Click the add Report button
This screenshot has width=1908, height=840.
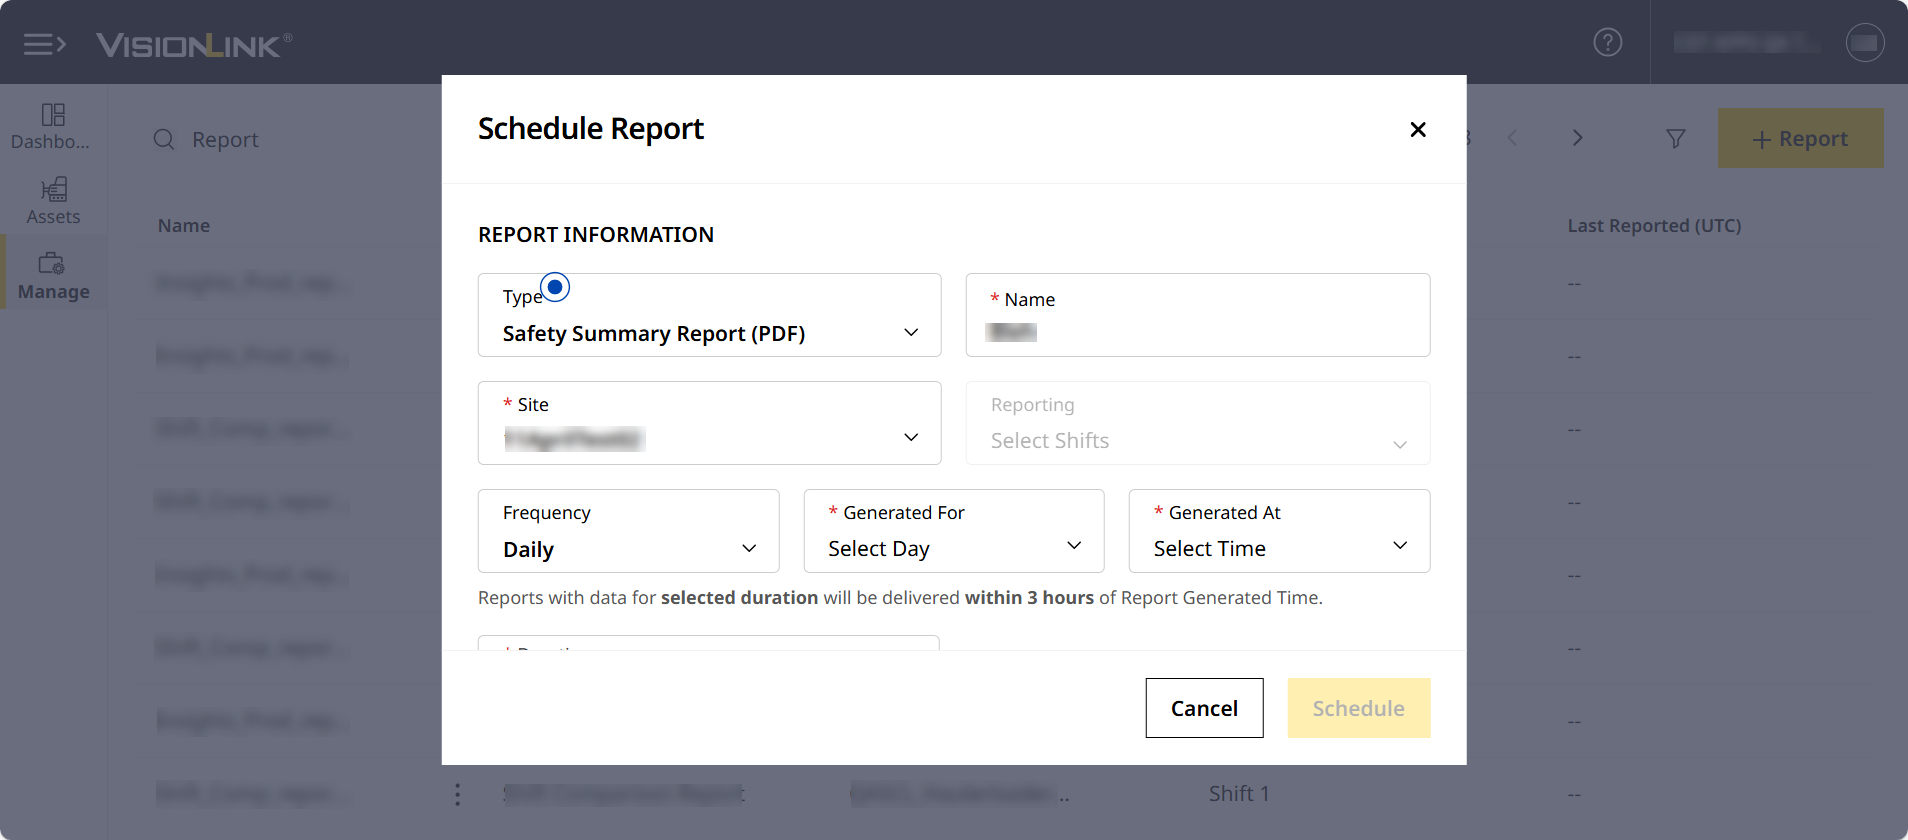(1799, 139)
